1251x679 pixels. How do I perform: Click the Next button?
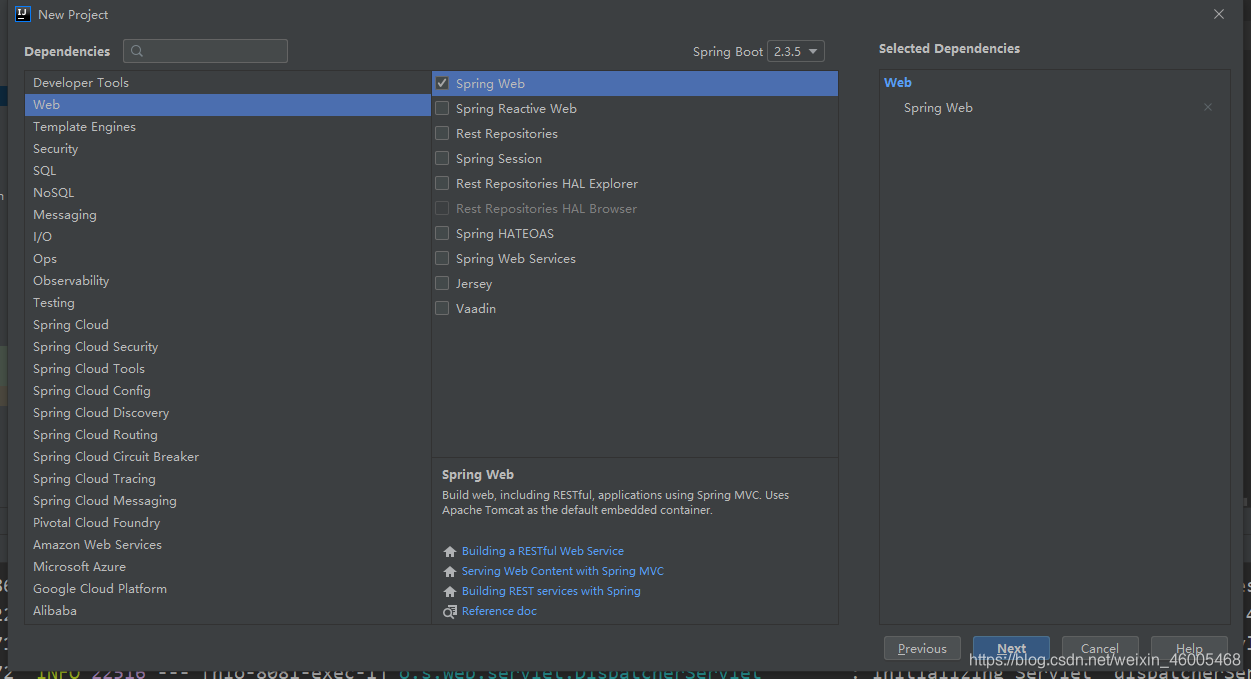pos(1011,648)
